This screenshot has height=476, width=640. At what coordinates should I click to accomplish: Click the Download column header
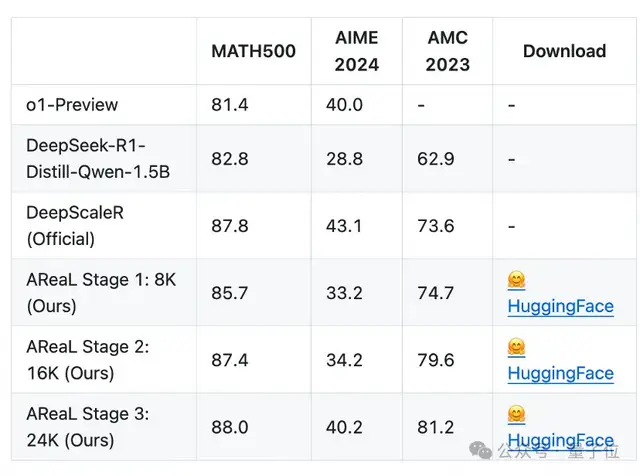564,51
